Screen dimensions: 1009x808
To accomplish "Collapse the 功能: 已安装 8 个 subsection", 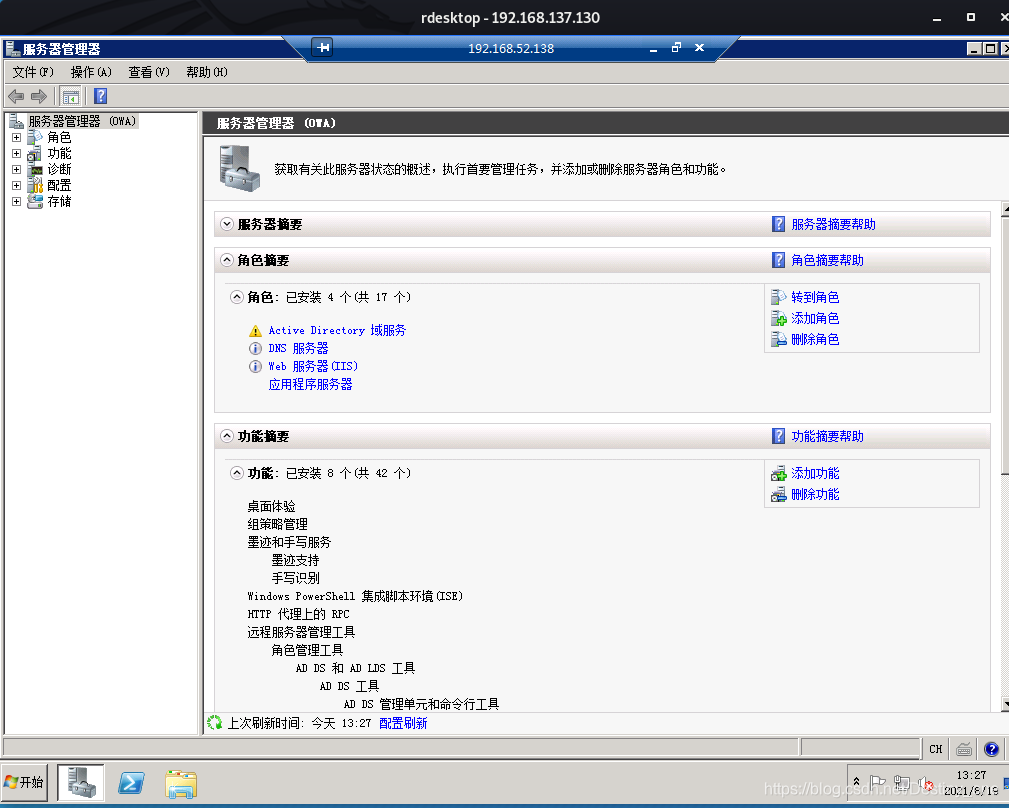I will 237,473.
